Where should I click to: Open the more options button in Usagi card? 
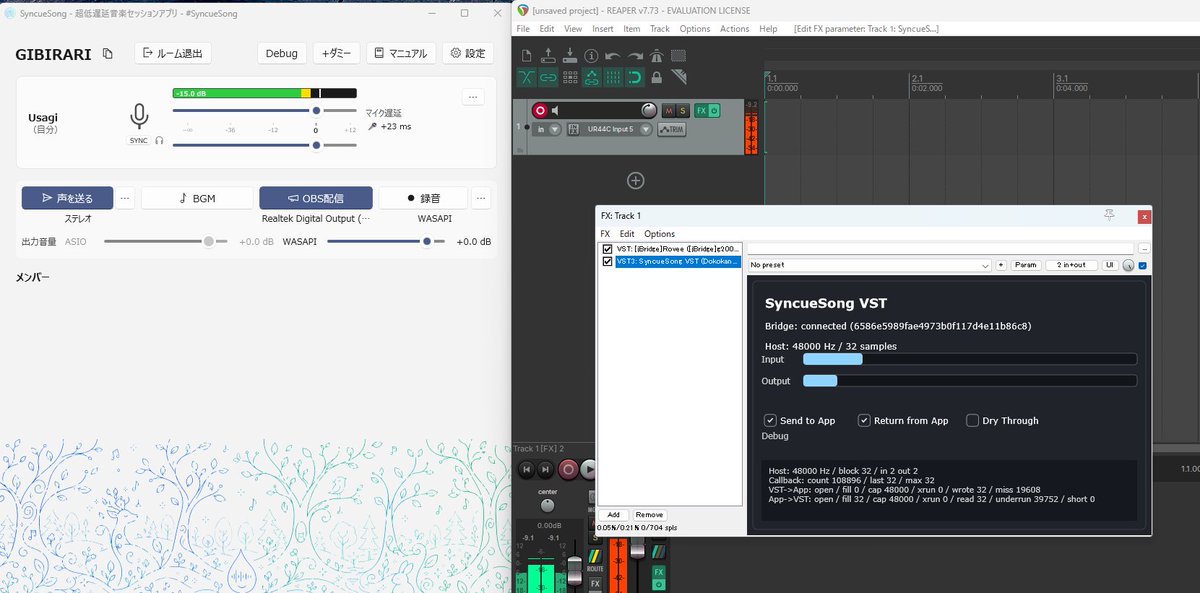coord(473,97)
